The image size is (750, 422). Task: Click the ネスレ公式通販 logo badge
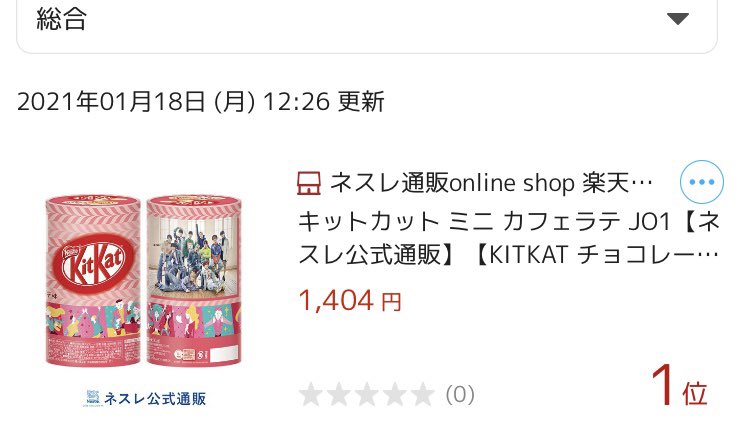tap(146, 398)
